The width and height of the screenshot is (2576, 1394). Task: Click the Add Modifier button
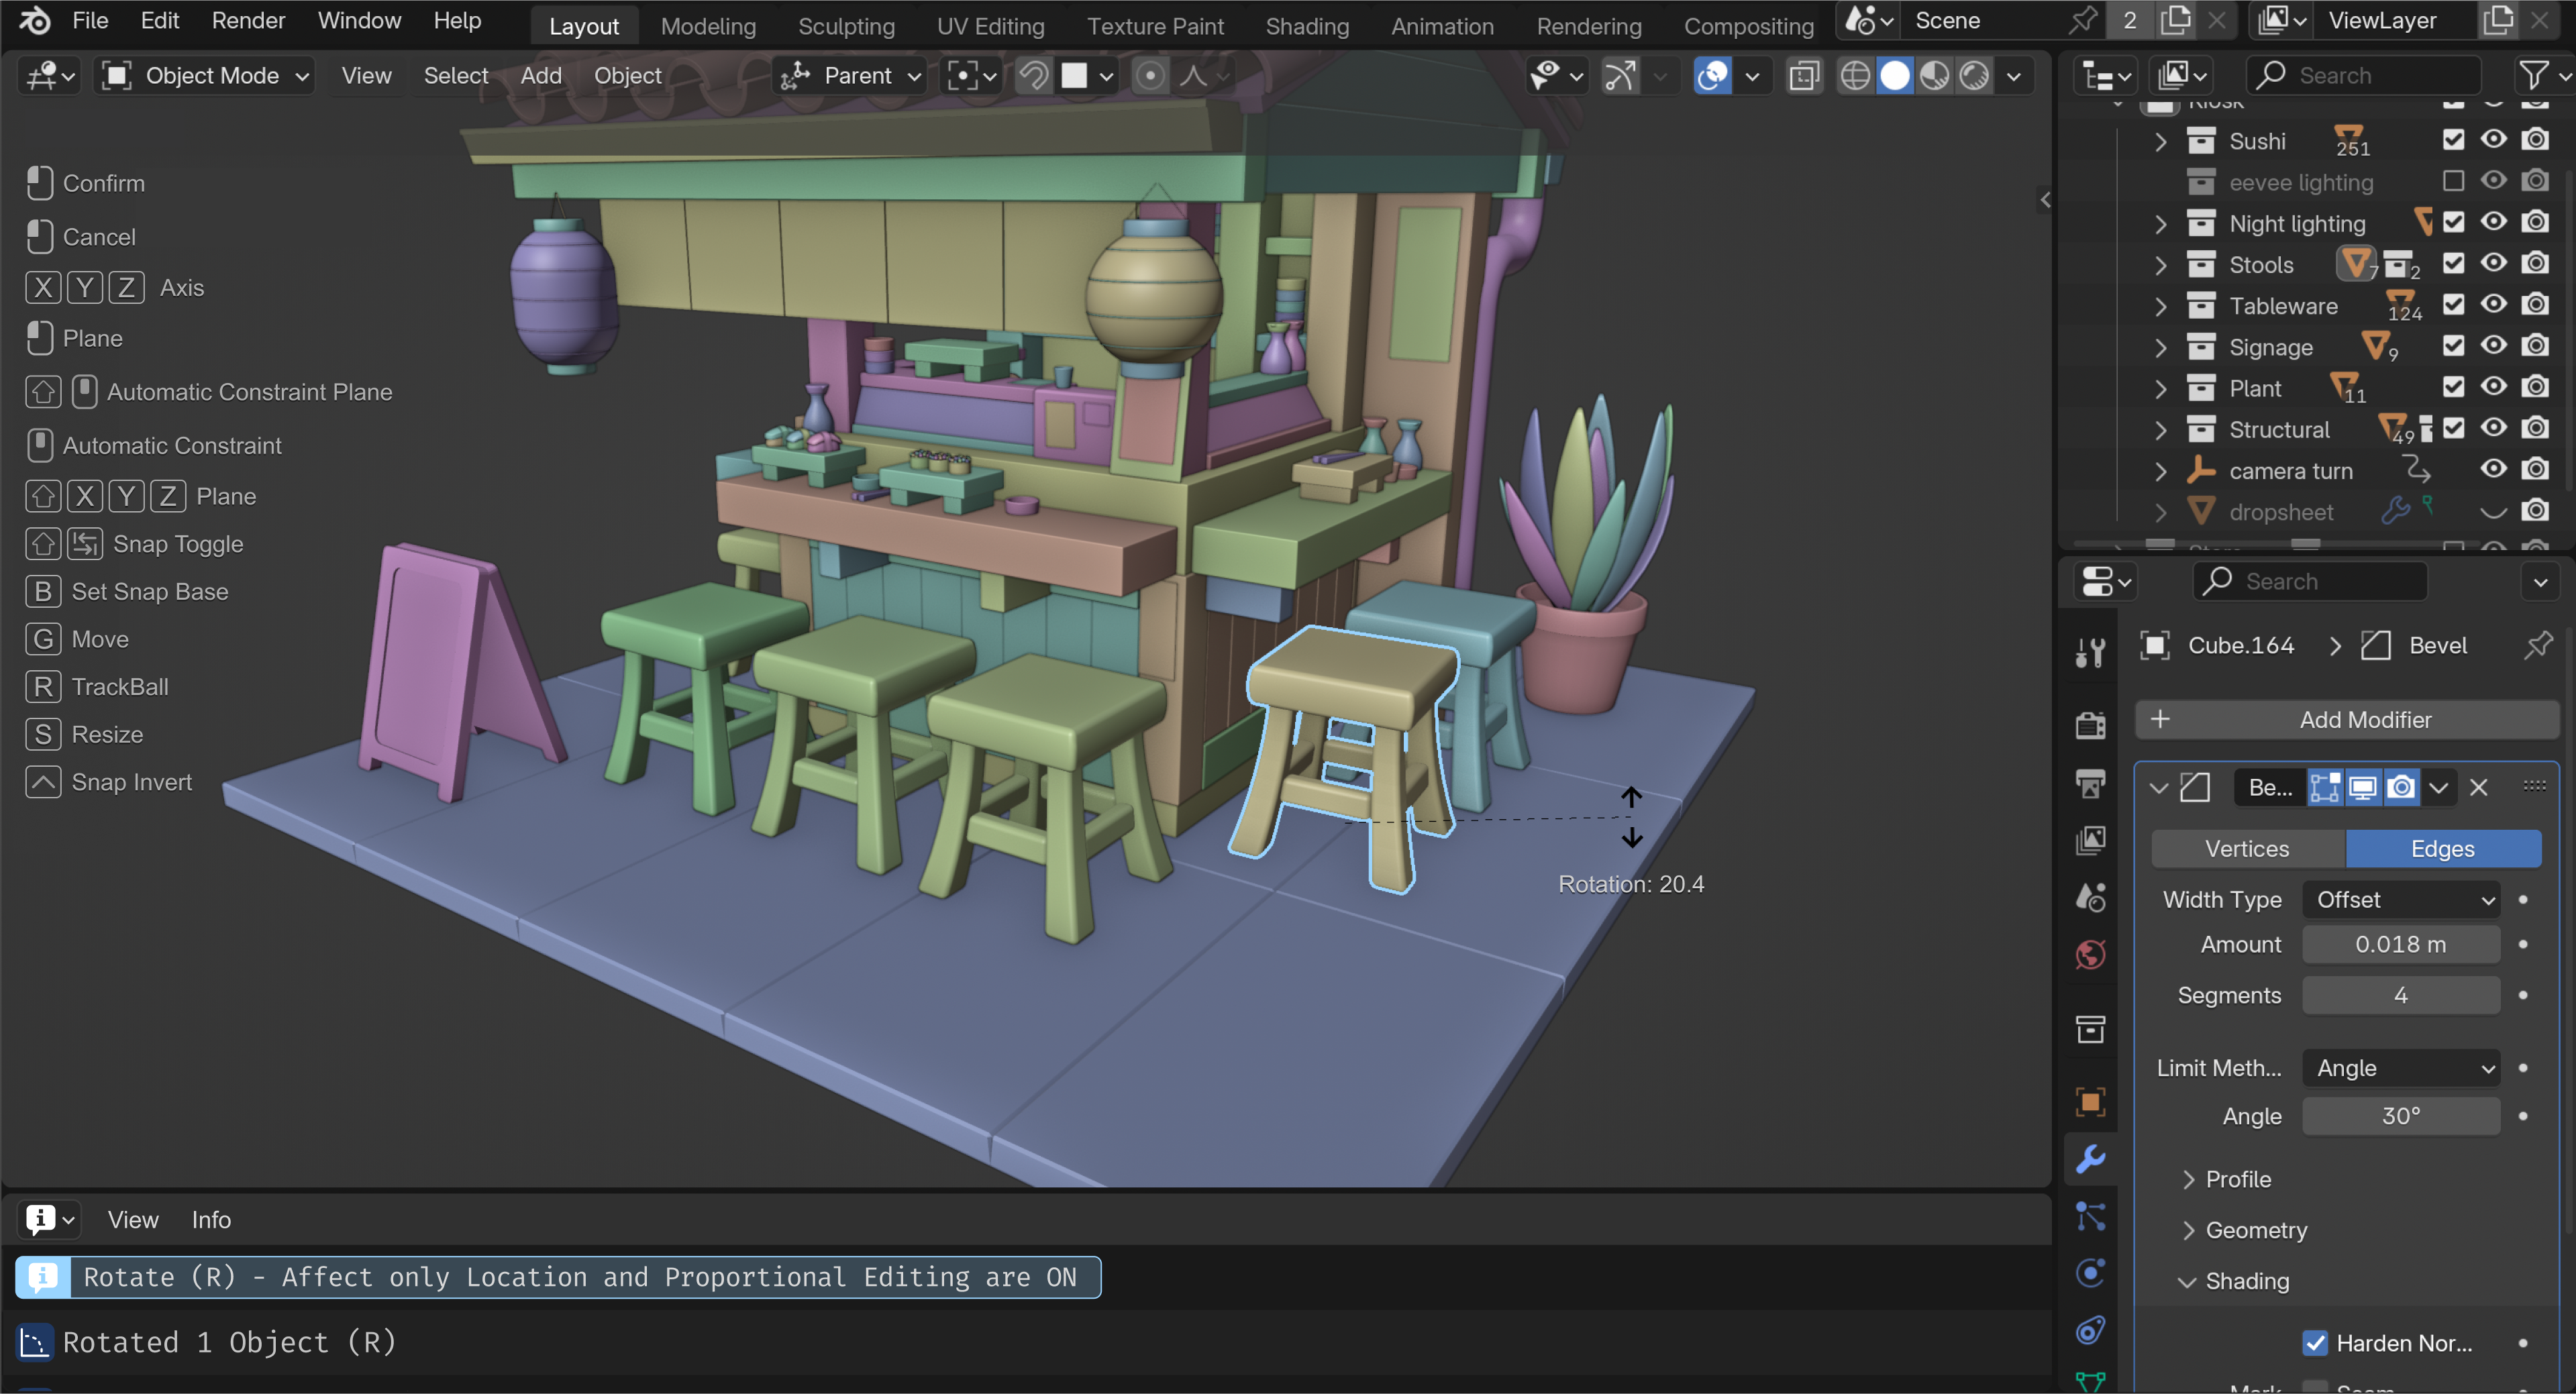(x=2347, y=720)
